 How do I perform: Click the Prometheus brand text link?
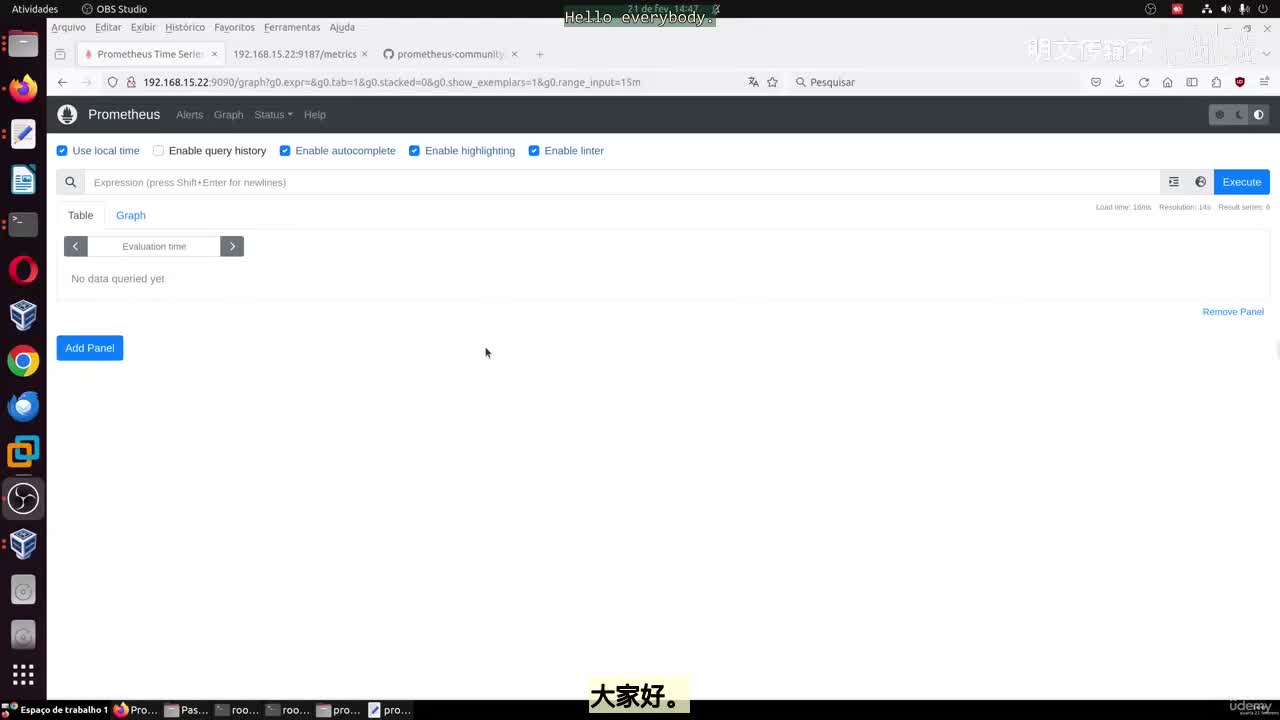pyautogui.click(x=124, y=115)
